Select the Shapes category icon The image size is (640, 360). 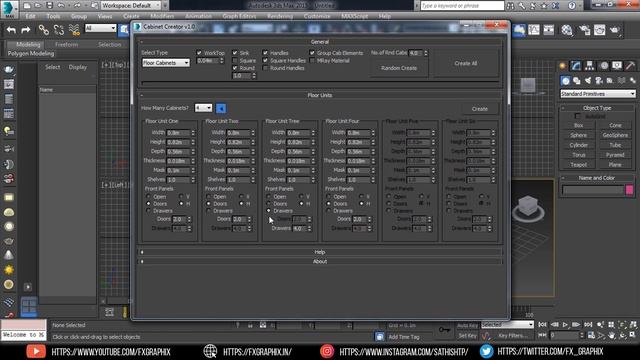tap(577, 81)
